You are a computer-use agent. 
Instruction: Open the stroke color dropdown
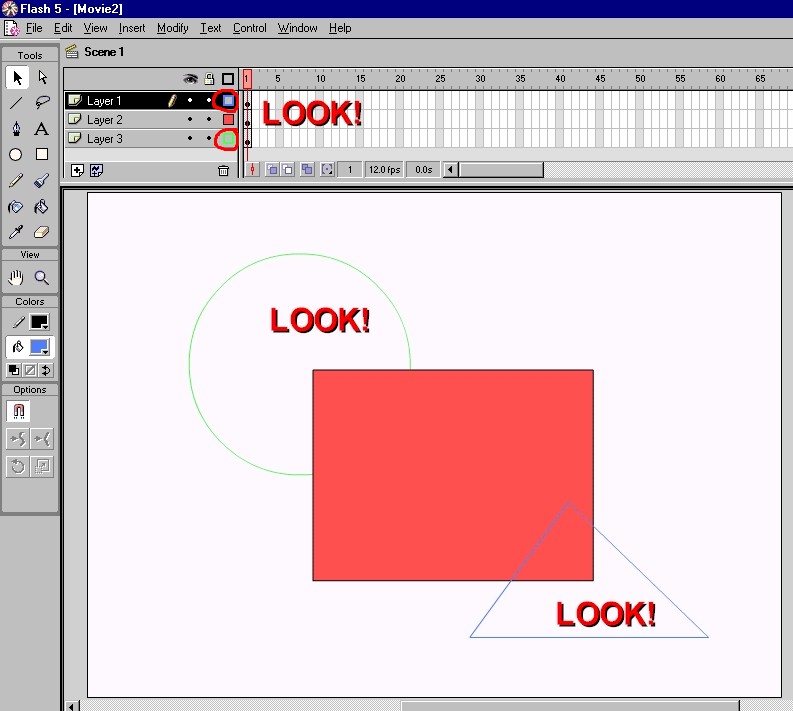click(39, 323)
